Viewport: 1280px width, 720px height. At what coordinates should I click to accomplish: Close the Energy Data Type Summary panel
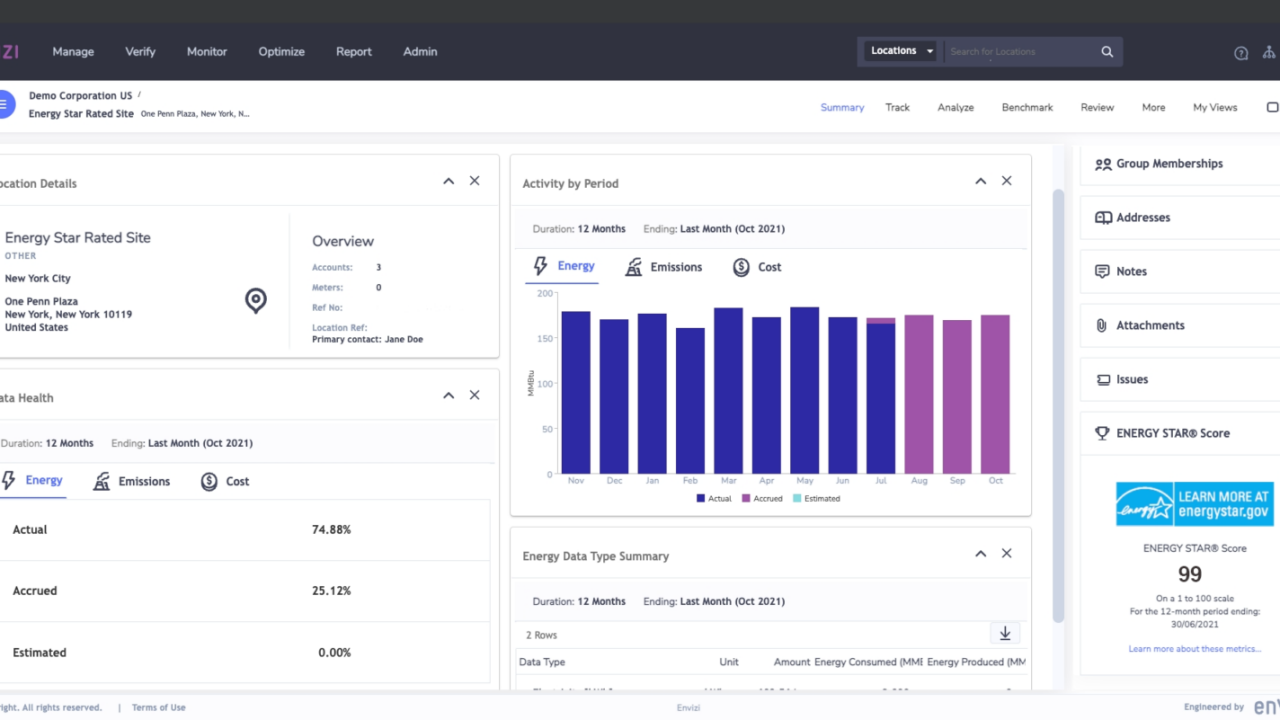(1007, 553)
